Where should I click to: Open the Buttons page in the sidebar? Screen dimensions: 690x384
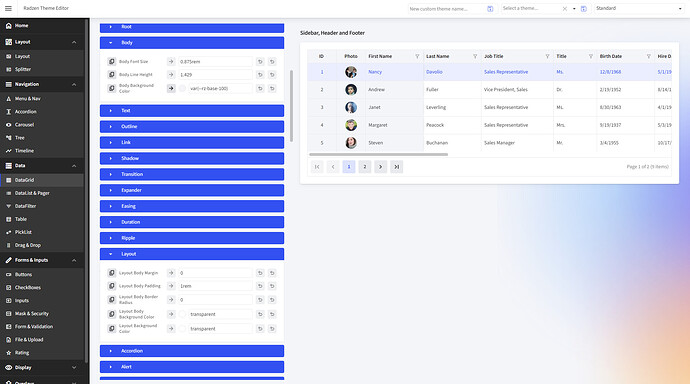(42, 274)
